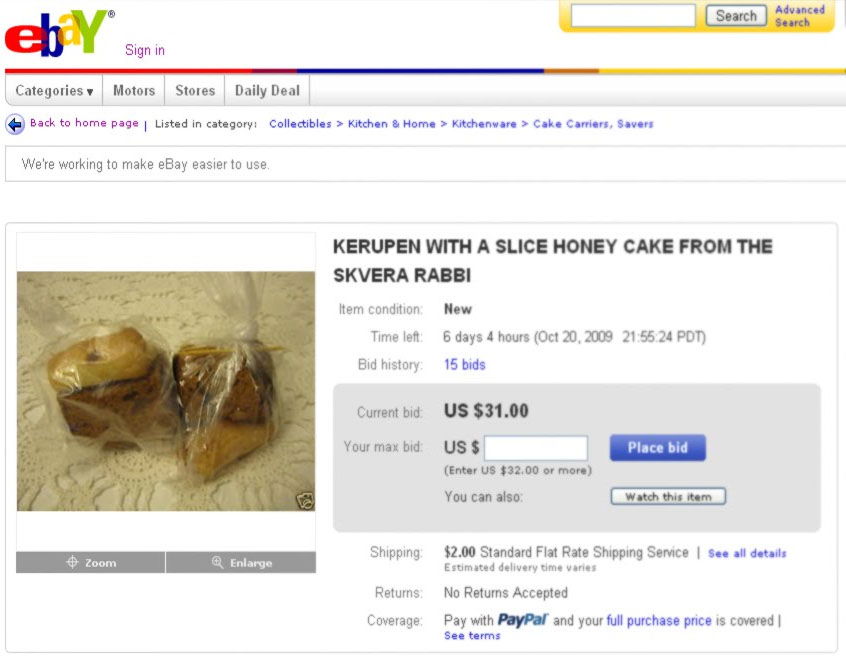Open the 15 bids history link
The height and width of the screenshot is (656, 846).
click(464, 364)
